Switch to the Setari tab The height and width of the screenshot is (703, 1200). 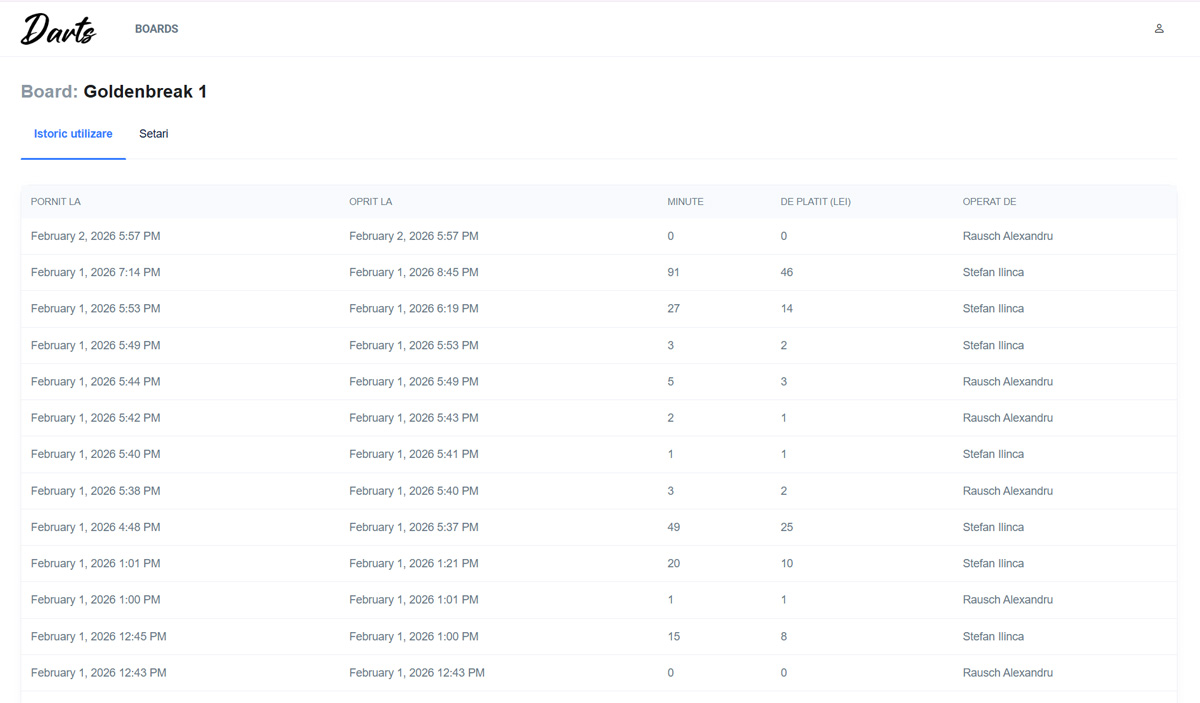(153, 134)
